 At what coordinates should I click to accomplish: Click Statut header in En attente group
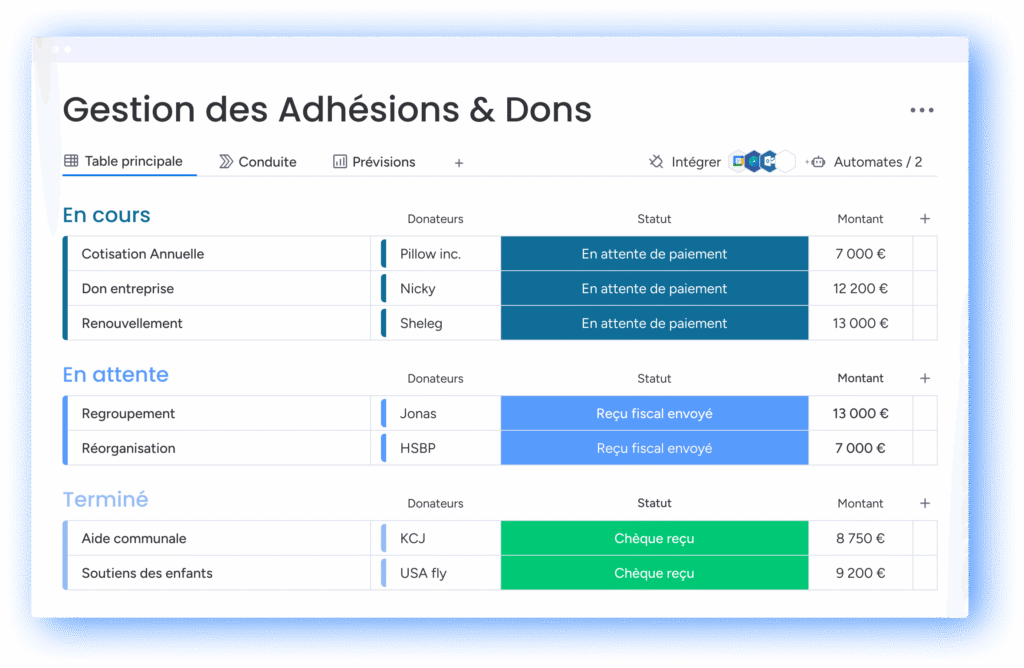pyautogui.click(x=654, y=378)
